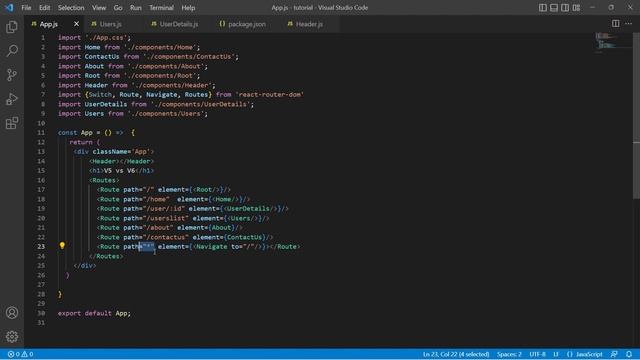Open the File menu
The width and height of the screenshot is (640, 360).
point(26,8)
